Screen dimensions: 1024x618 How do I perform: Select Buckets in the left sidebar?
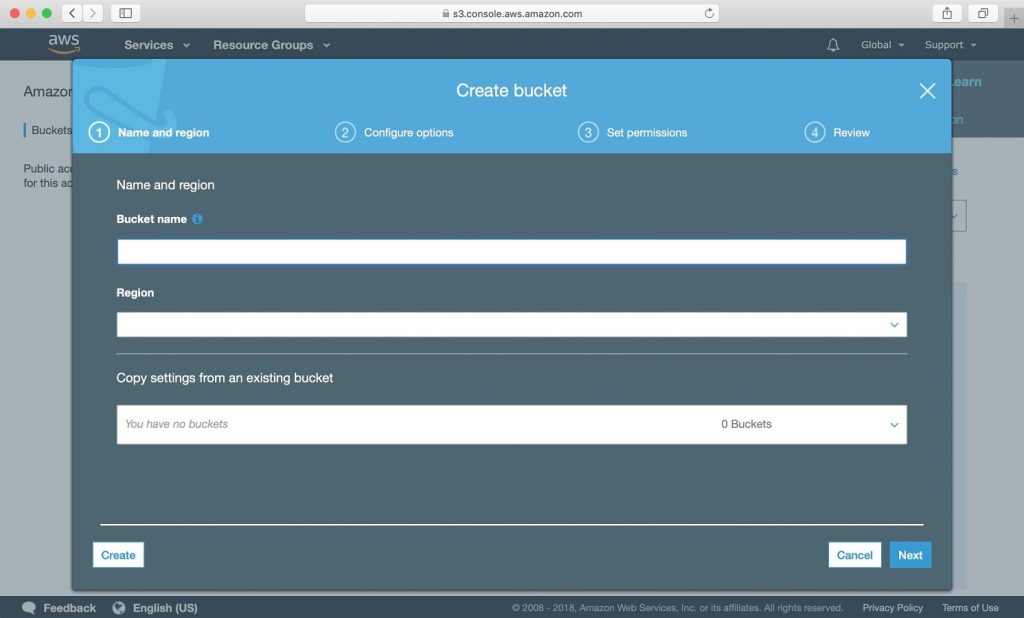(x=51, y=130)
